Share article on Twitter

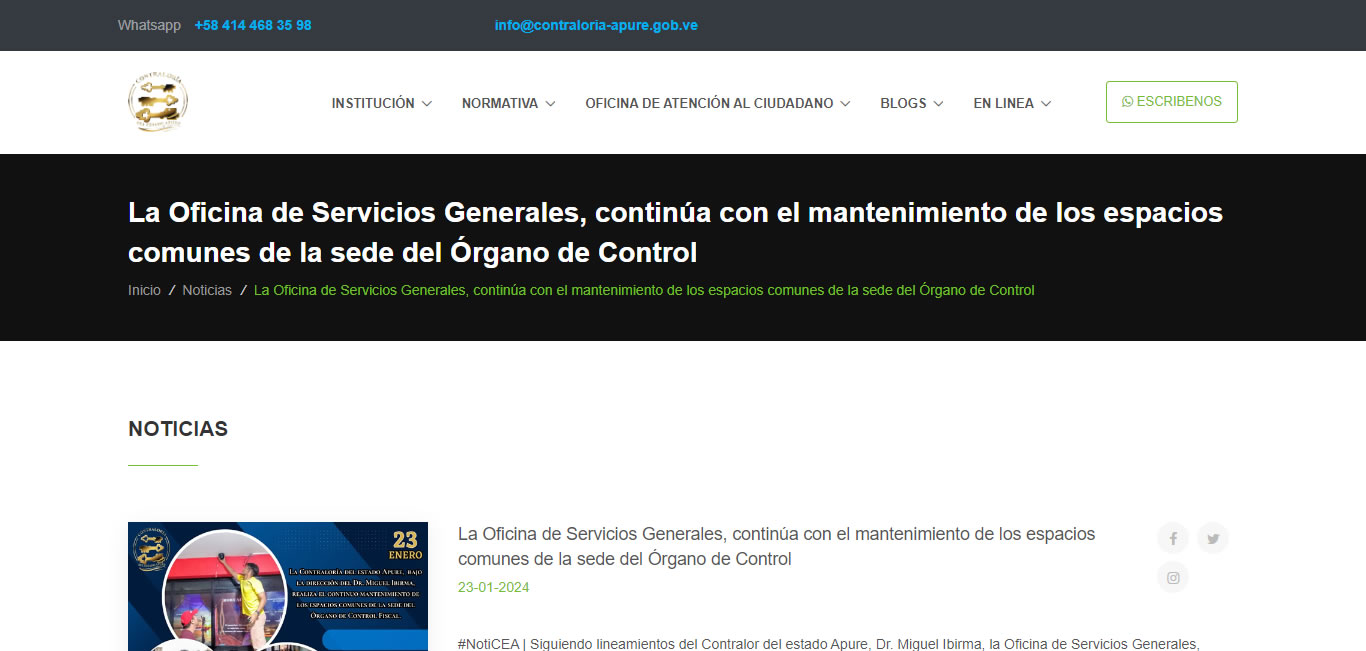click(x=1213, y=538)
